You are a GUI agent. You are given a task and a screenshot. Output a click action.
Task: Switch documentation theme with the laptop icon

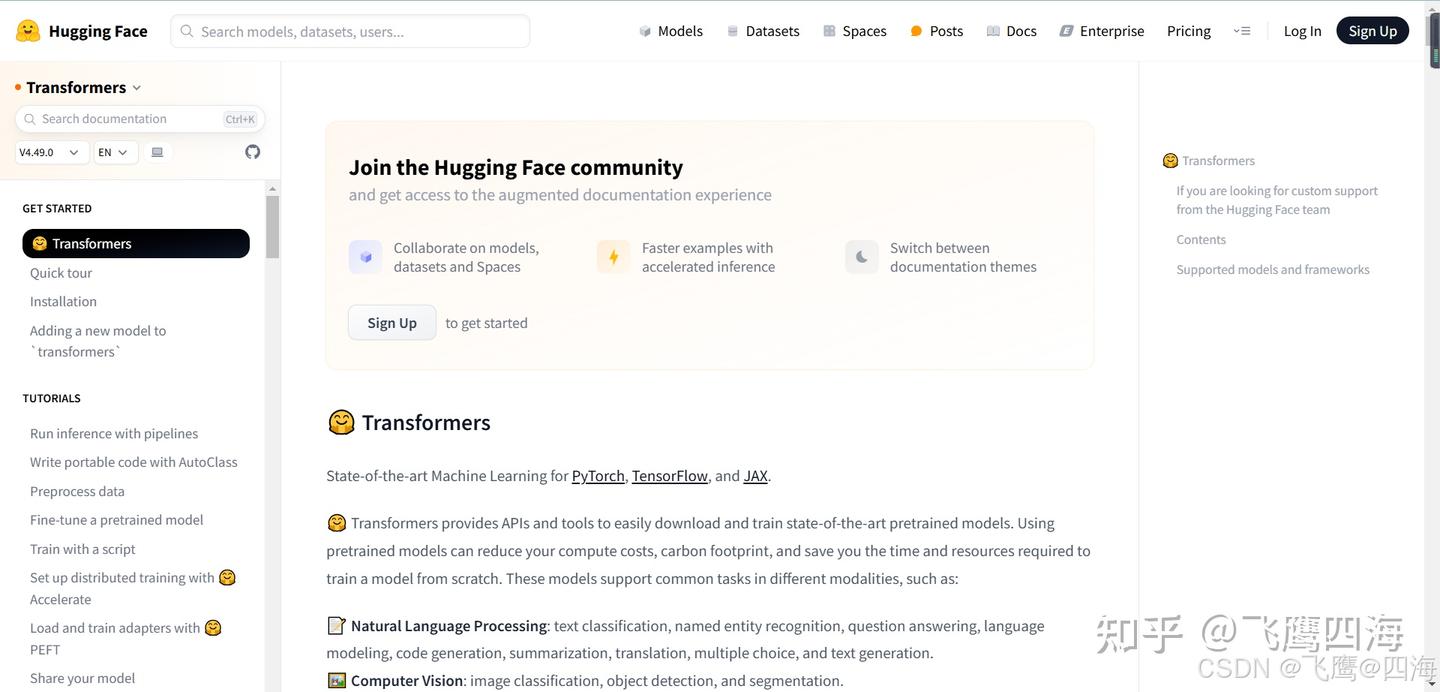coord(157,151)
